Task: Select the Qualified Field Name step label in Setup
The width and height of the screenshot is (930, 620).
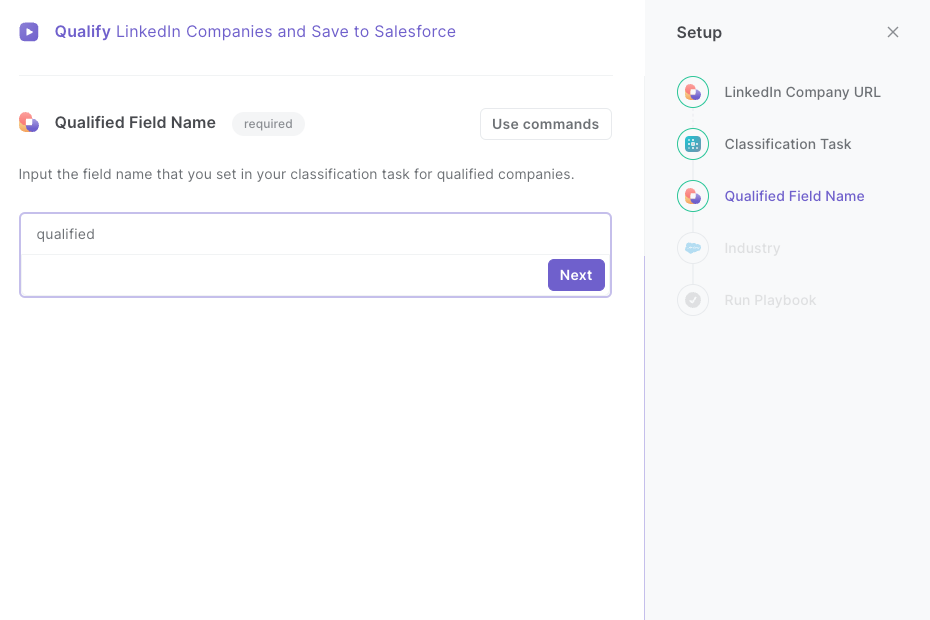Action: click(x=794, y=196)
